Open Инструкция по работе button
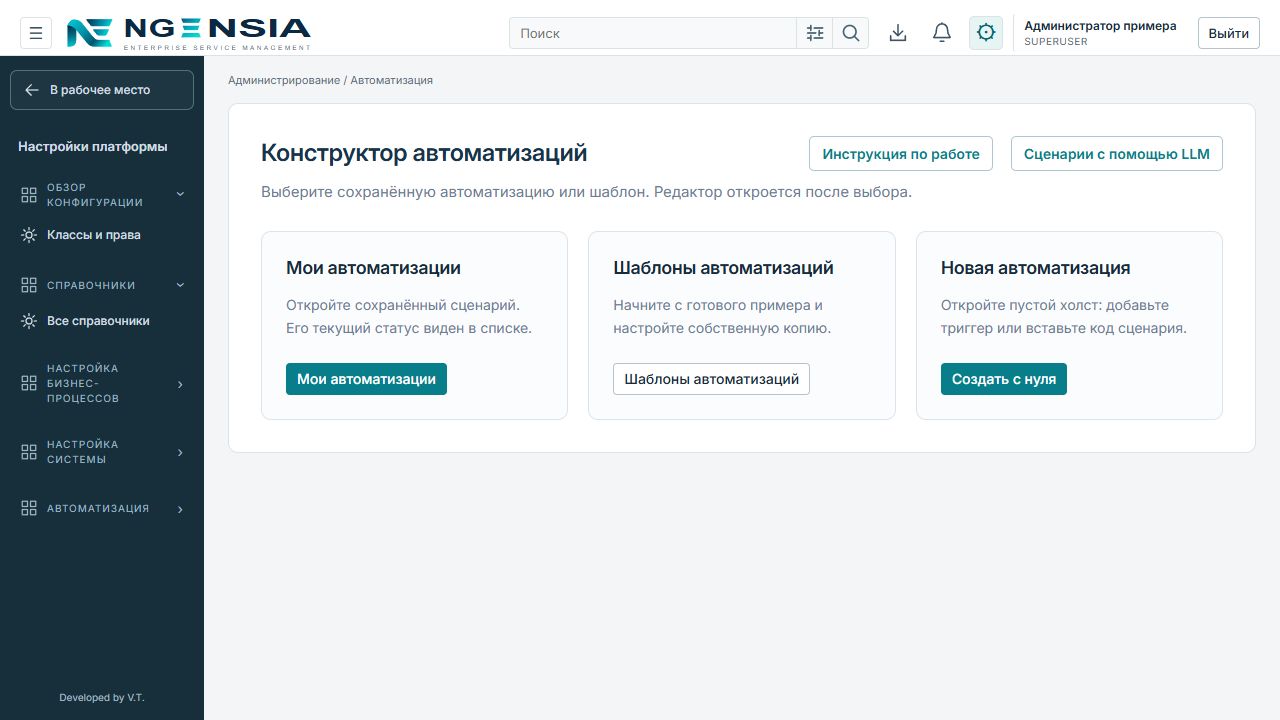Image resolution: width=1280 pixels, height=720 pixels. (x=901, y=154)
